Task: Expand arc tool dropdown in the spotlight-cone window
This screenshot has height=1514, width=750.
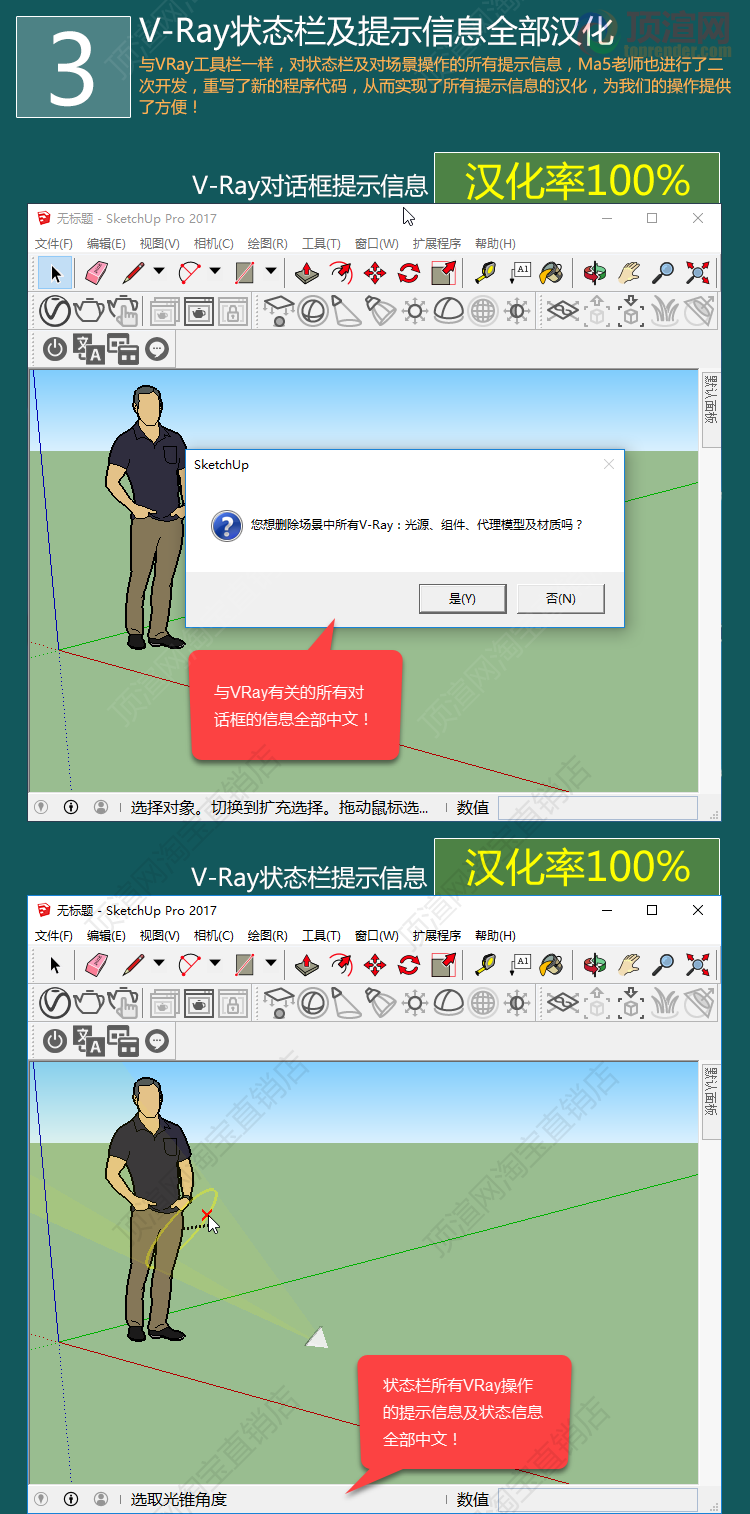Action: (x=215, y=963)
